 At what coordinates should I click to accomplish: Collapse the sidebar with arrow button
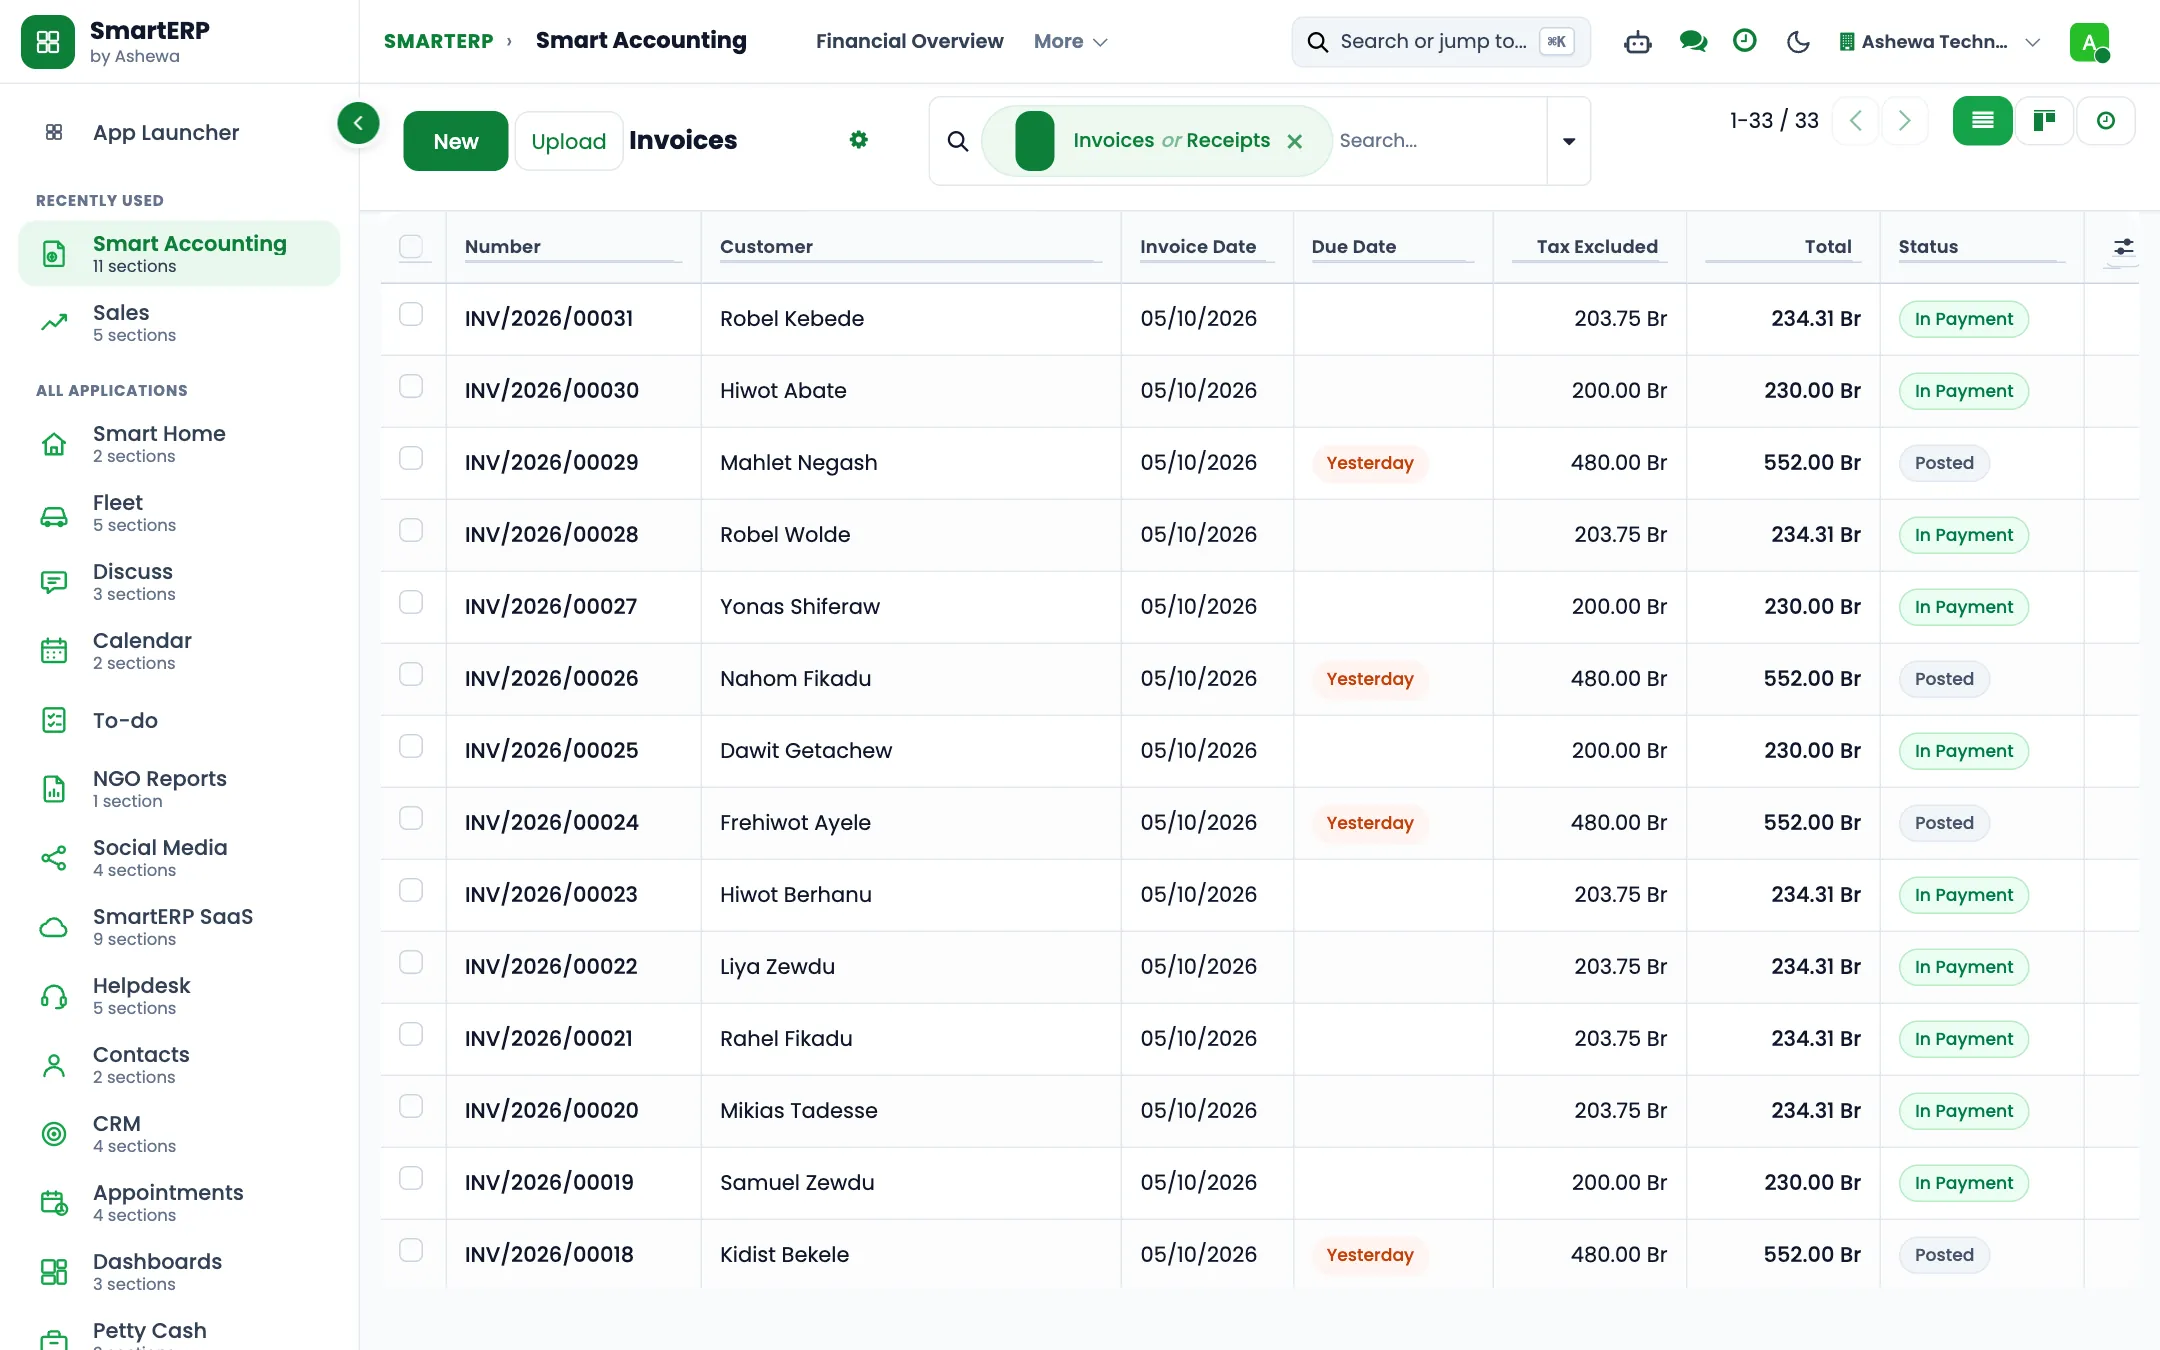pyautogui.click(x=358, y=123)
